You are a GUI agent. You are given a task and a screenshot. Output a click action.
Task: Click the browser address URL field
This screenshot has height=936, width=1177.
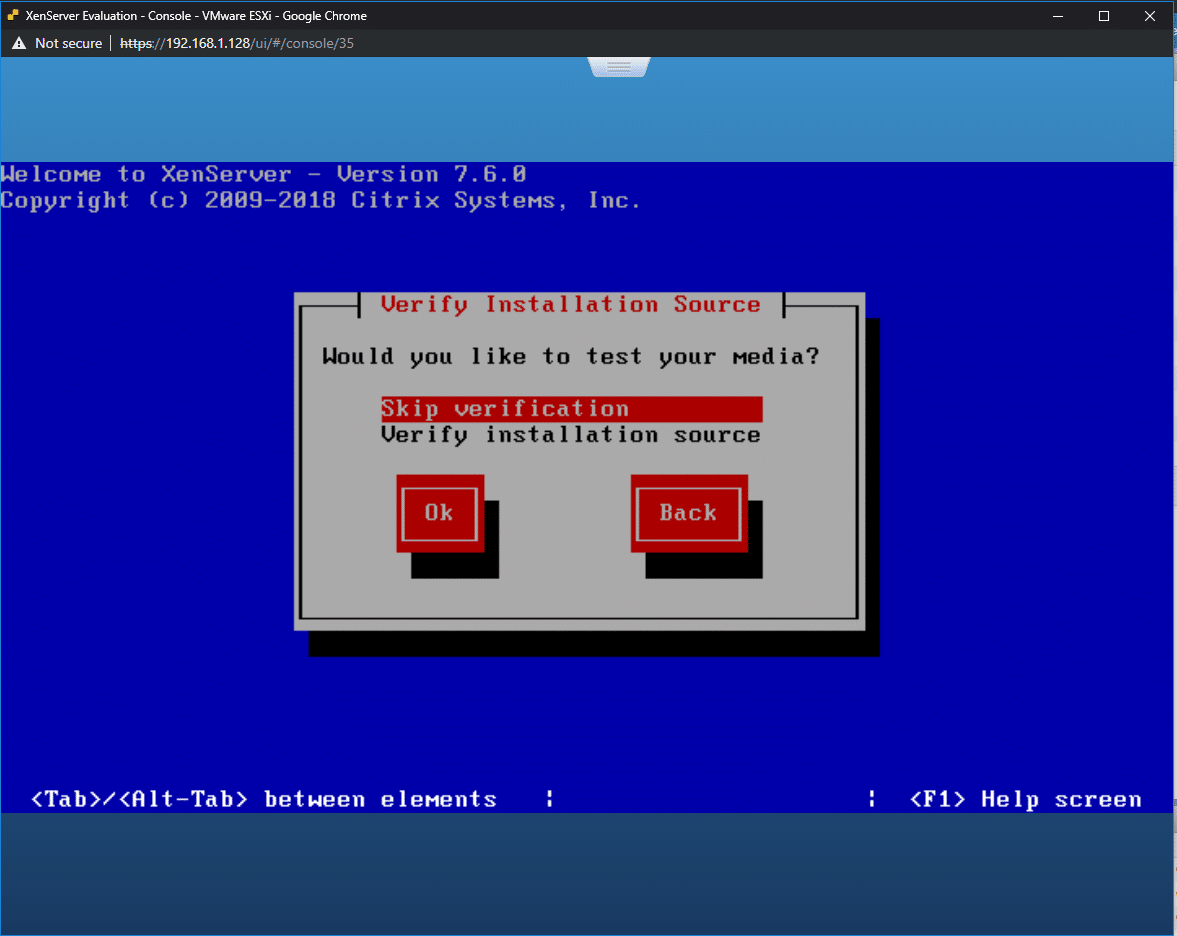coord(236,44)
